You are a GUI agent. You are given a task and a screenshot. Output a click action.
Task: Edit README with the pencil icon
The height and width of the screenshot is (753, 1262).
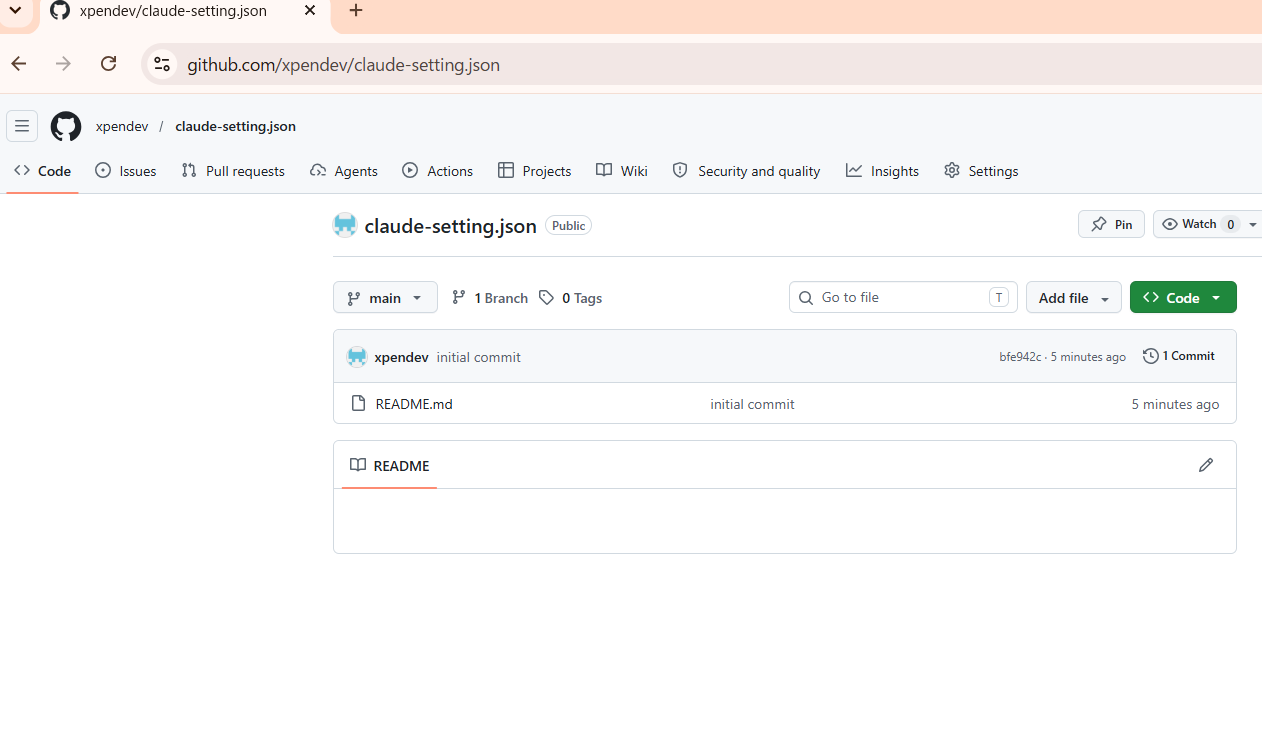pos(1206,465)
